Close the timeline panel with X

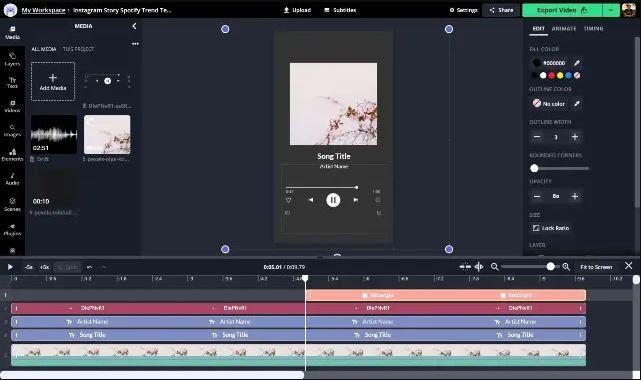coord(628,266)
